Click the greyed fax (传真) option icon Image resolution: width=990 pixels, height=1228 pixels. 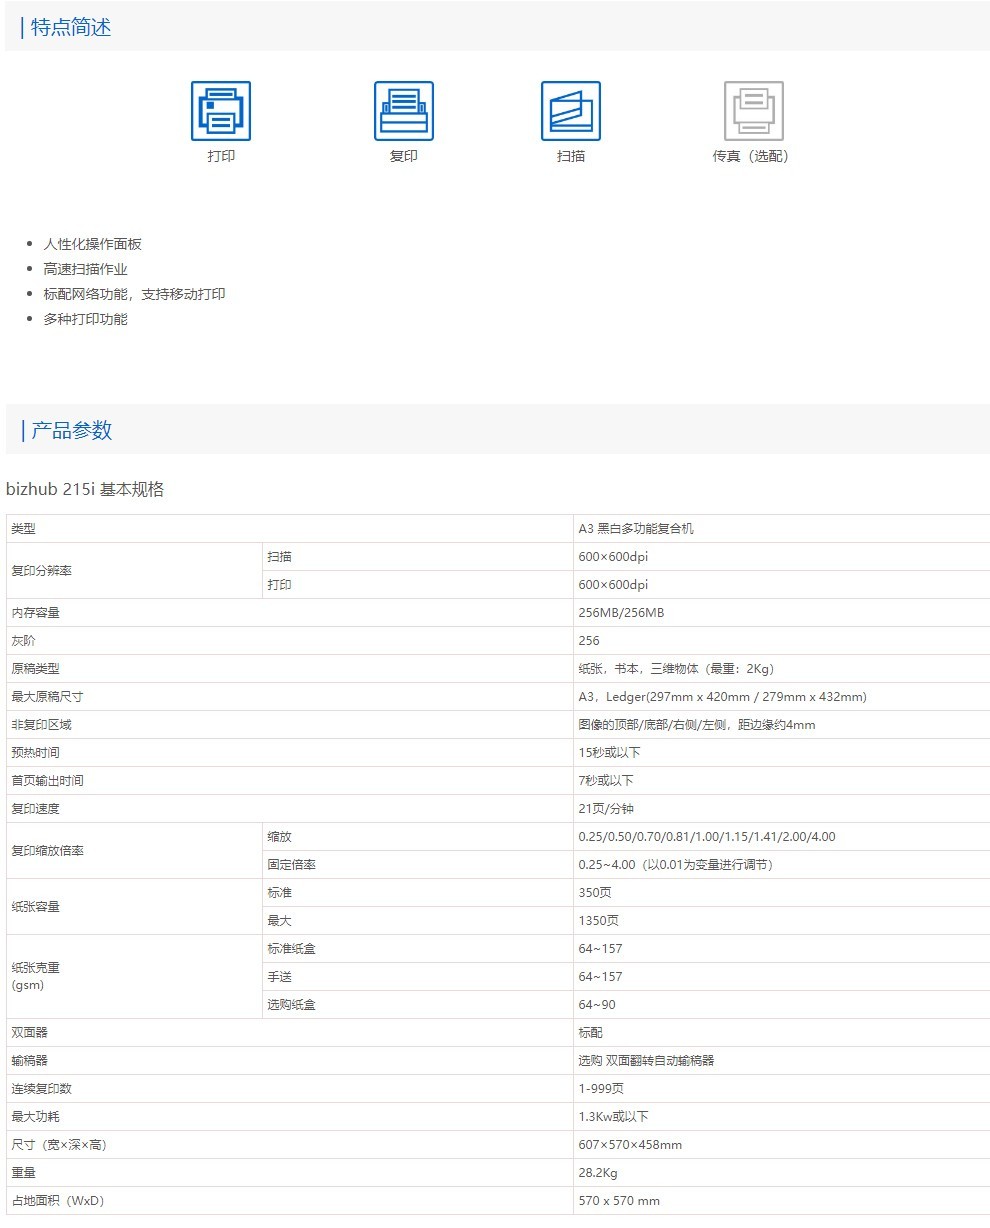click(754, 111)
